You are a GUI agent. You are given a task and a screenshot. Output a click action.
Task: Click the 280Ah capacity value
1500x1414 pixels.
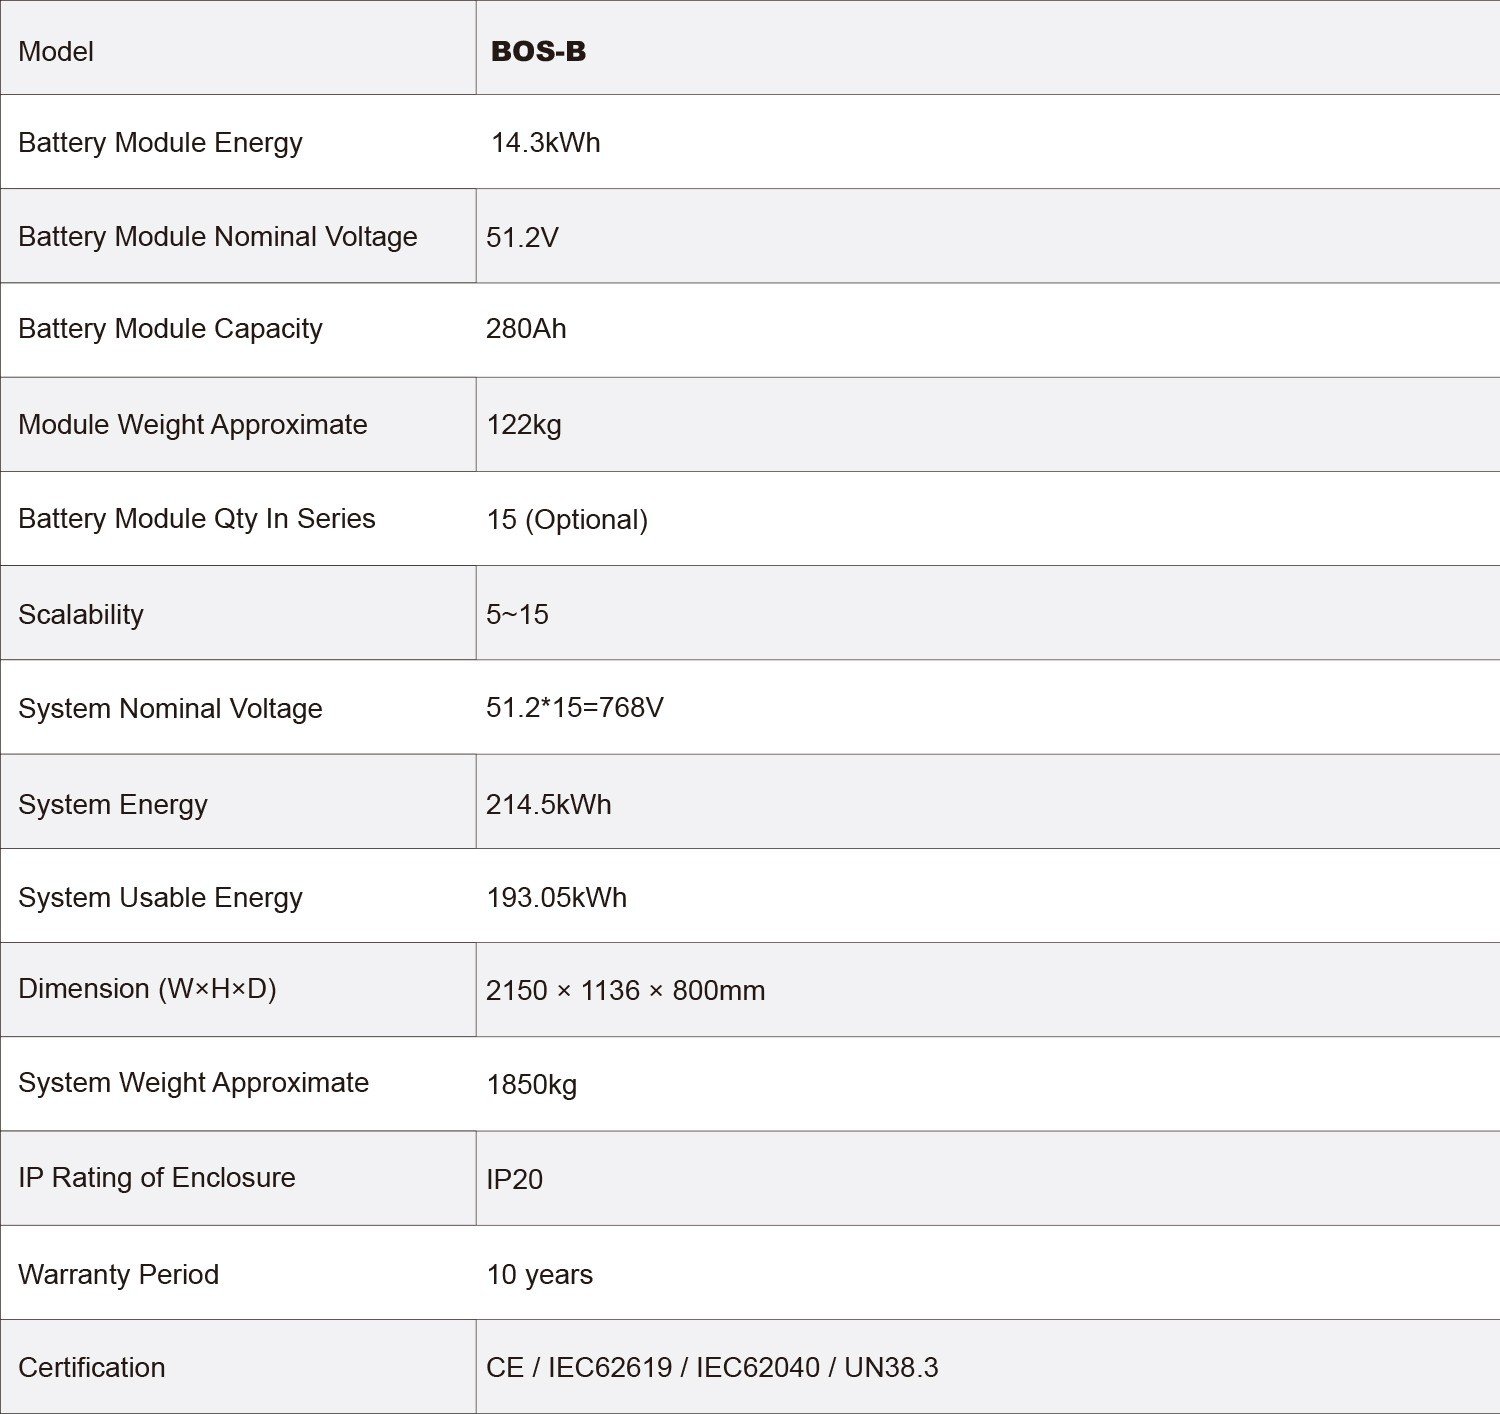[x=526, y=329]
